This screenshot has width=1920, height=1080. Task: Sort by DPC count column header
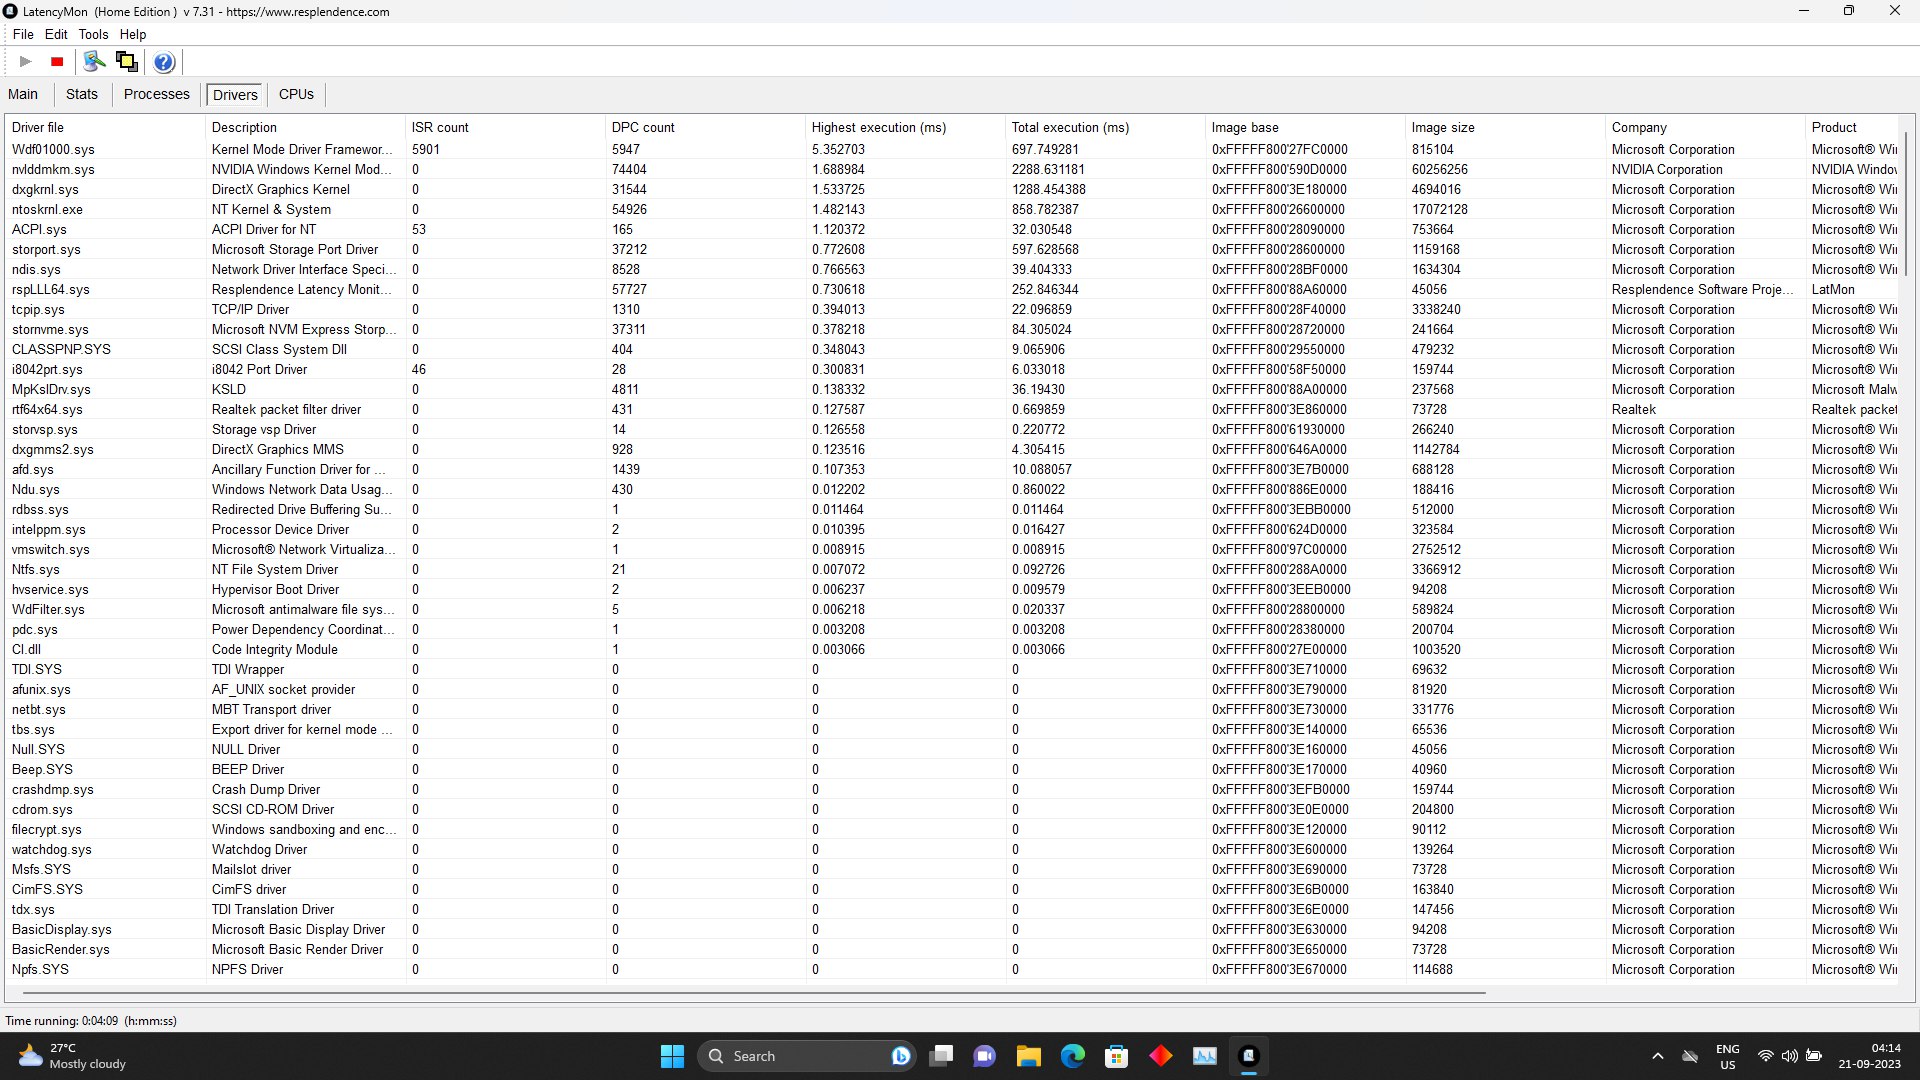pyautogui.click(x=705, y=127)
